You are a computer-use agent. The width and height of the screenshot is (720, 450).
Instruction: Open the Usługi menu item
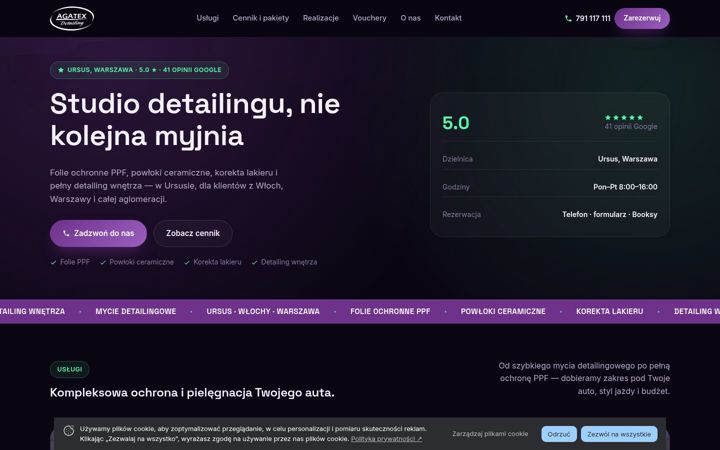pos(208,18)
